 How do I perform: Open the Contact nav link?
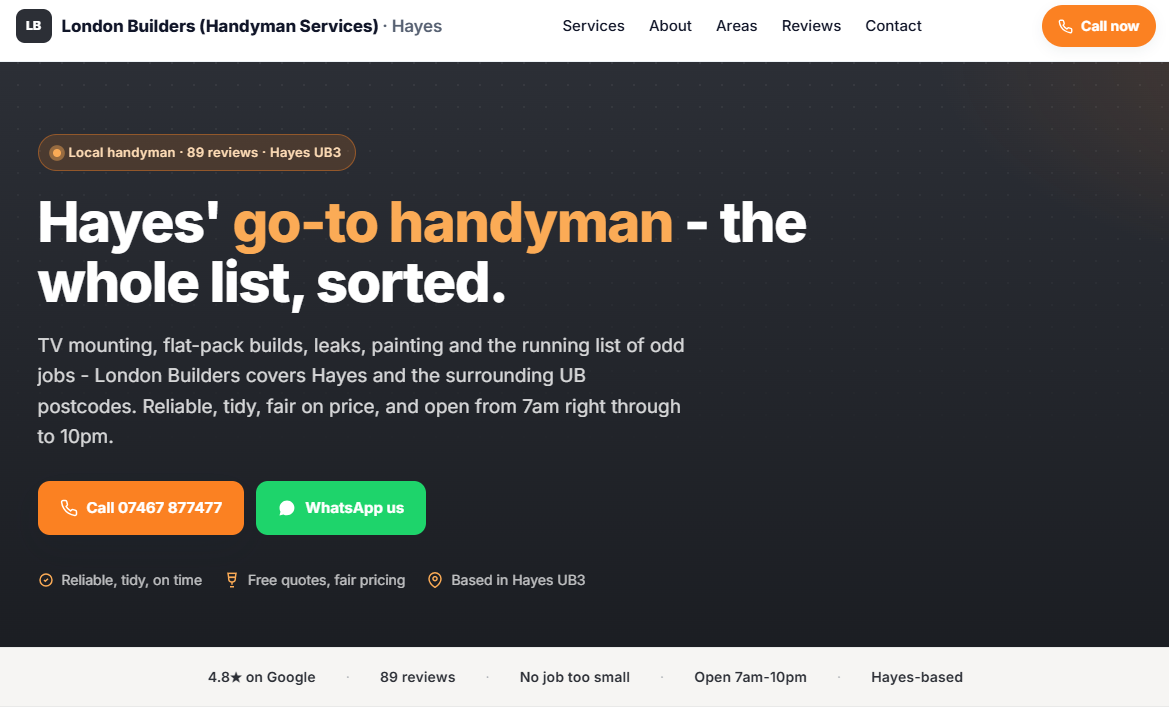coord(893,26)
